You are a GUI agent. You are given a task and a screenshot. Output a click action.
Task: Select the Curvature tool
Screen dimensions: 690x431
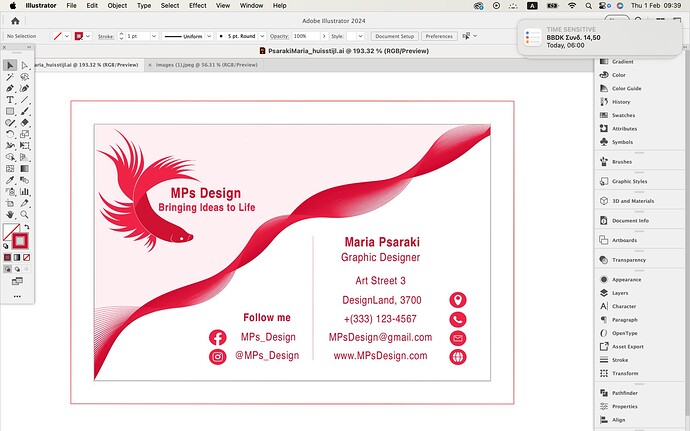point(25,88)
